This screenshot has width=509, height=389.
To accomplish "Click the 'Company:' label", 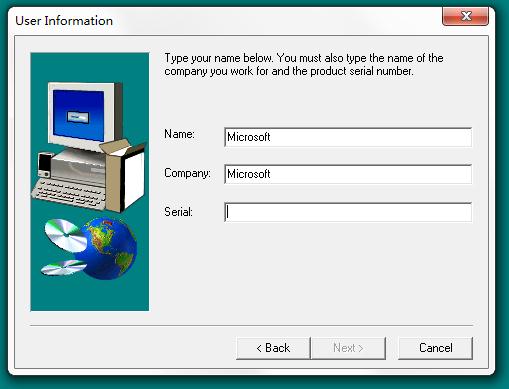I will click(187, 173).
